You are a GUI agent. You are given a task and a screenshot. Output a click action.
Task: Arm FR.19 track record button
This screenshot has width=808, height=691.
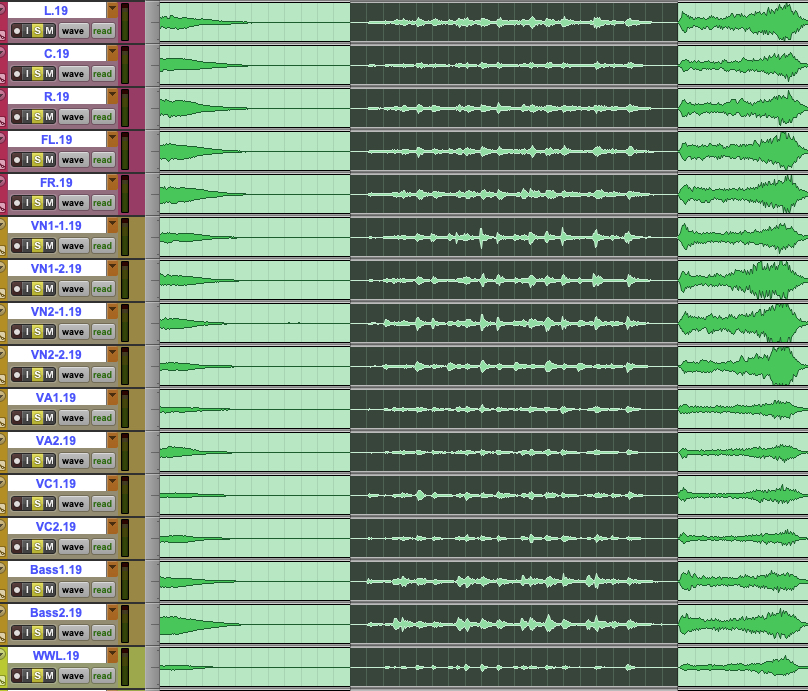point(17,203)
